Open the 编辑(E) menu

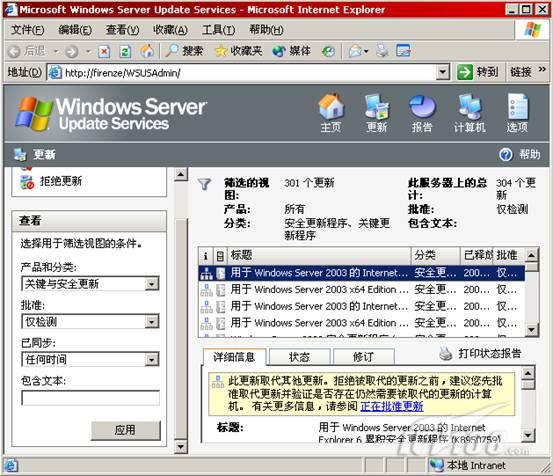(75, 30)
